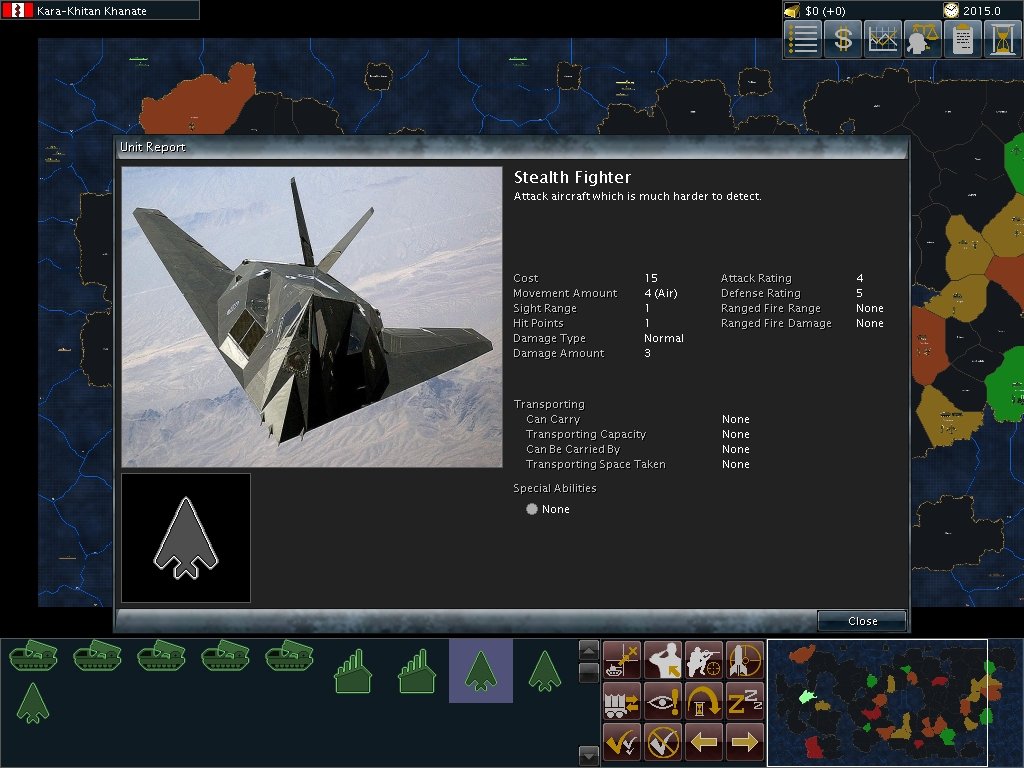Click the world minimap
The width and height of the screenshot is (1024, 768).
pos(877,702)
